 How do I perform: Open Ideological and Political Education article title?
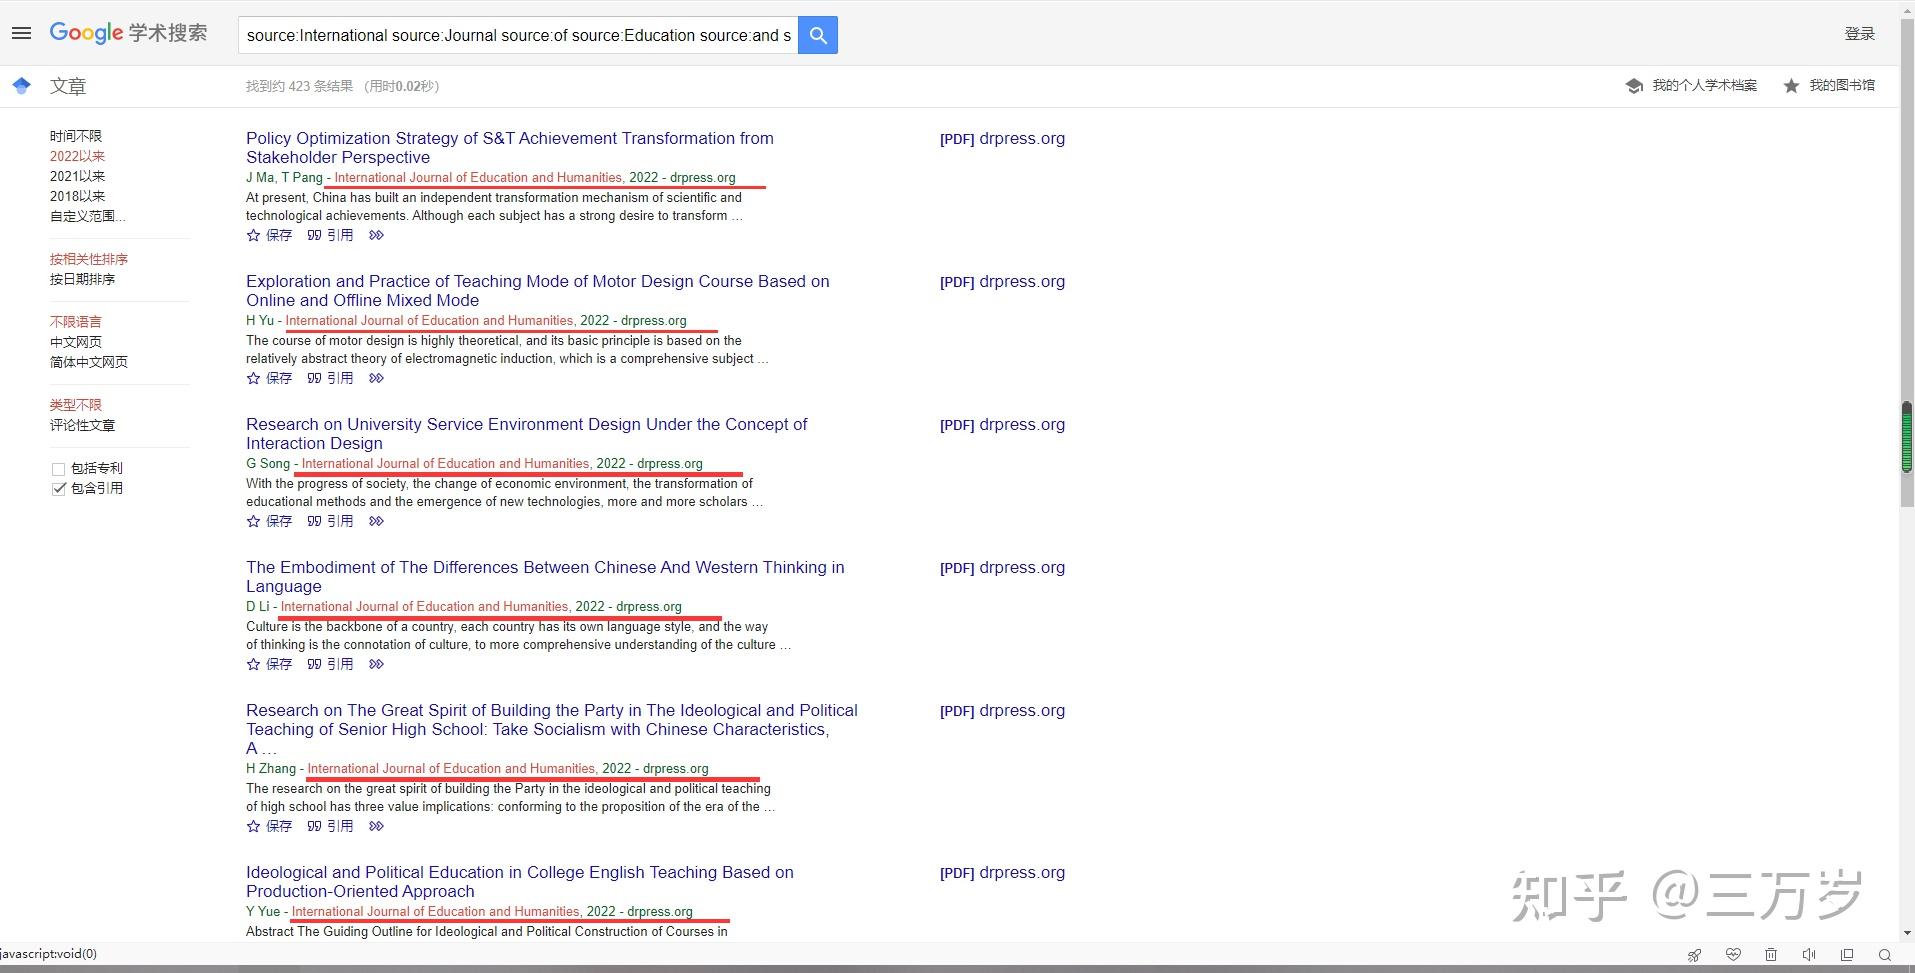tap(520, 882)
